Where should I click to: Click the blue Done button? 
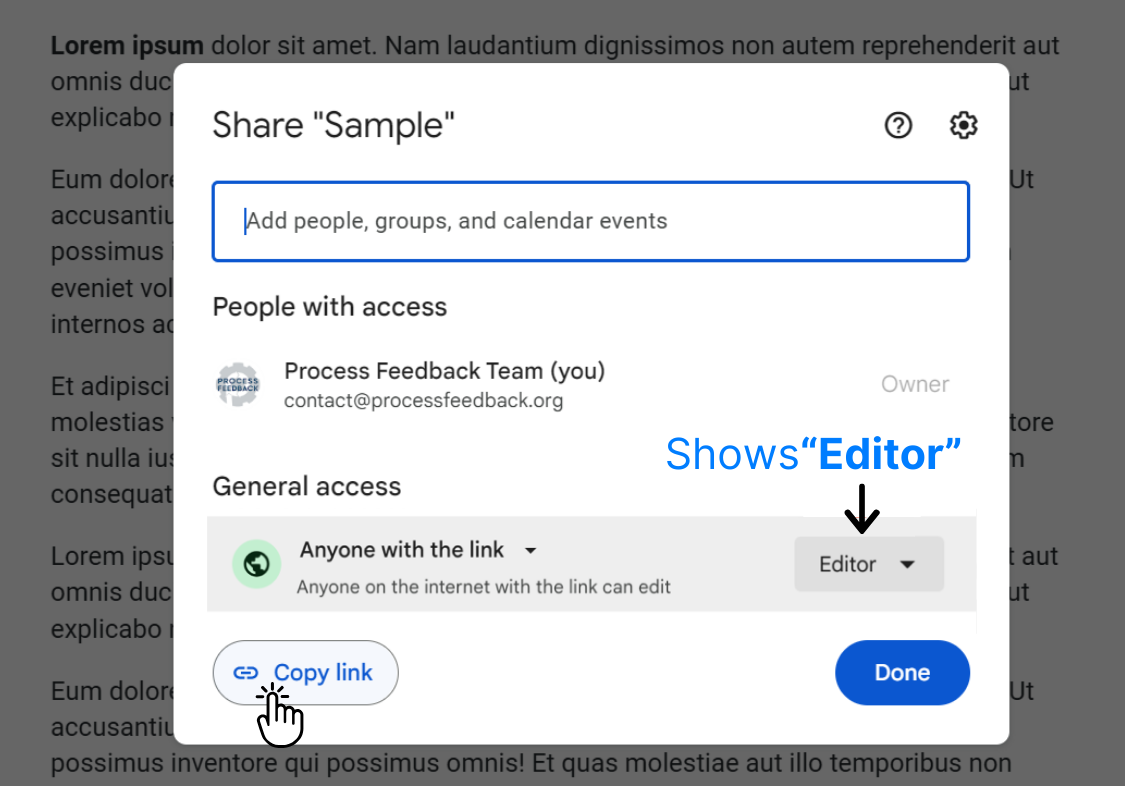click(902, 673)
